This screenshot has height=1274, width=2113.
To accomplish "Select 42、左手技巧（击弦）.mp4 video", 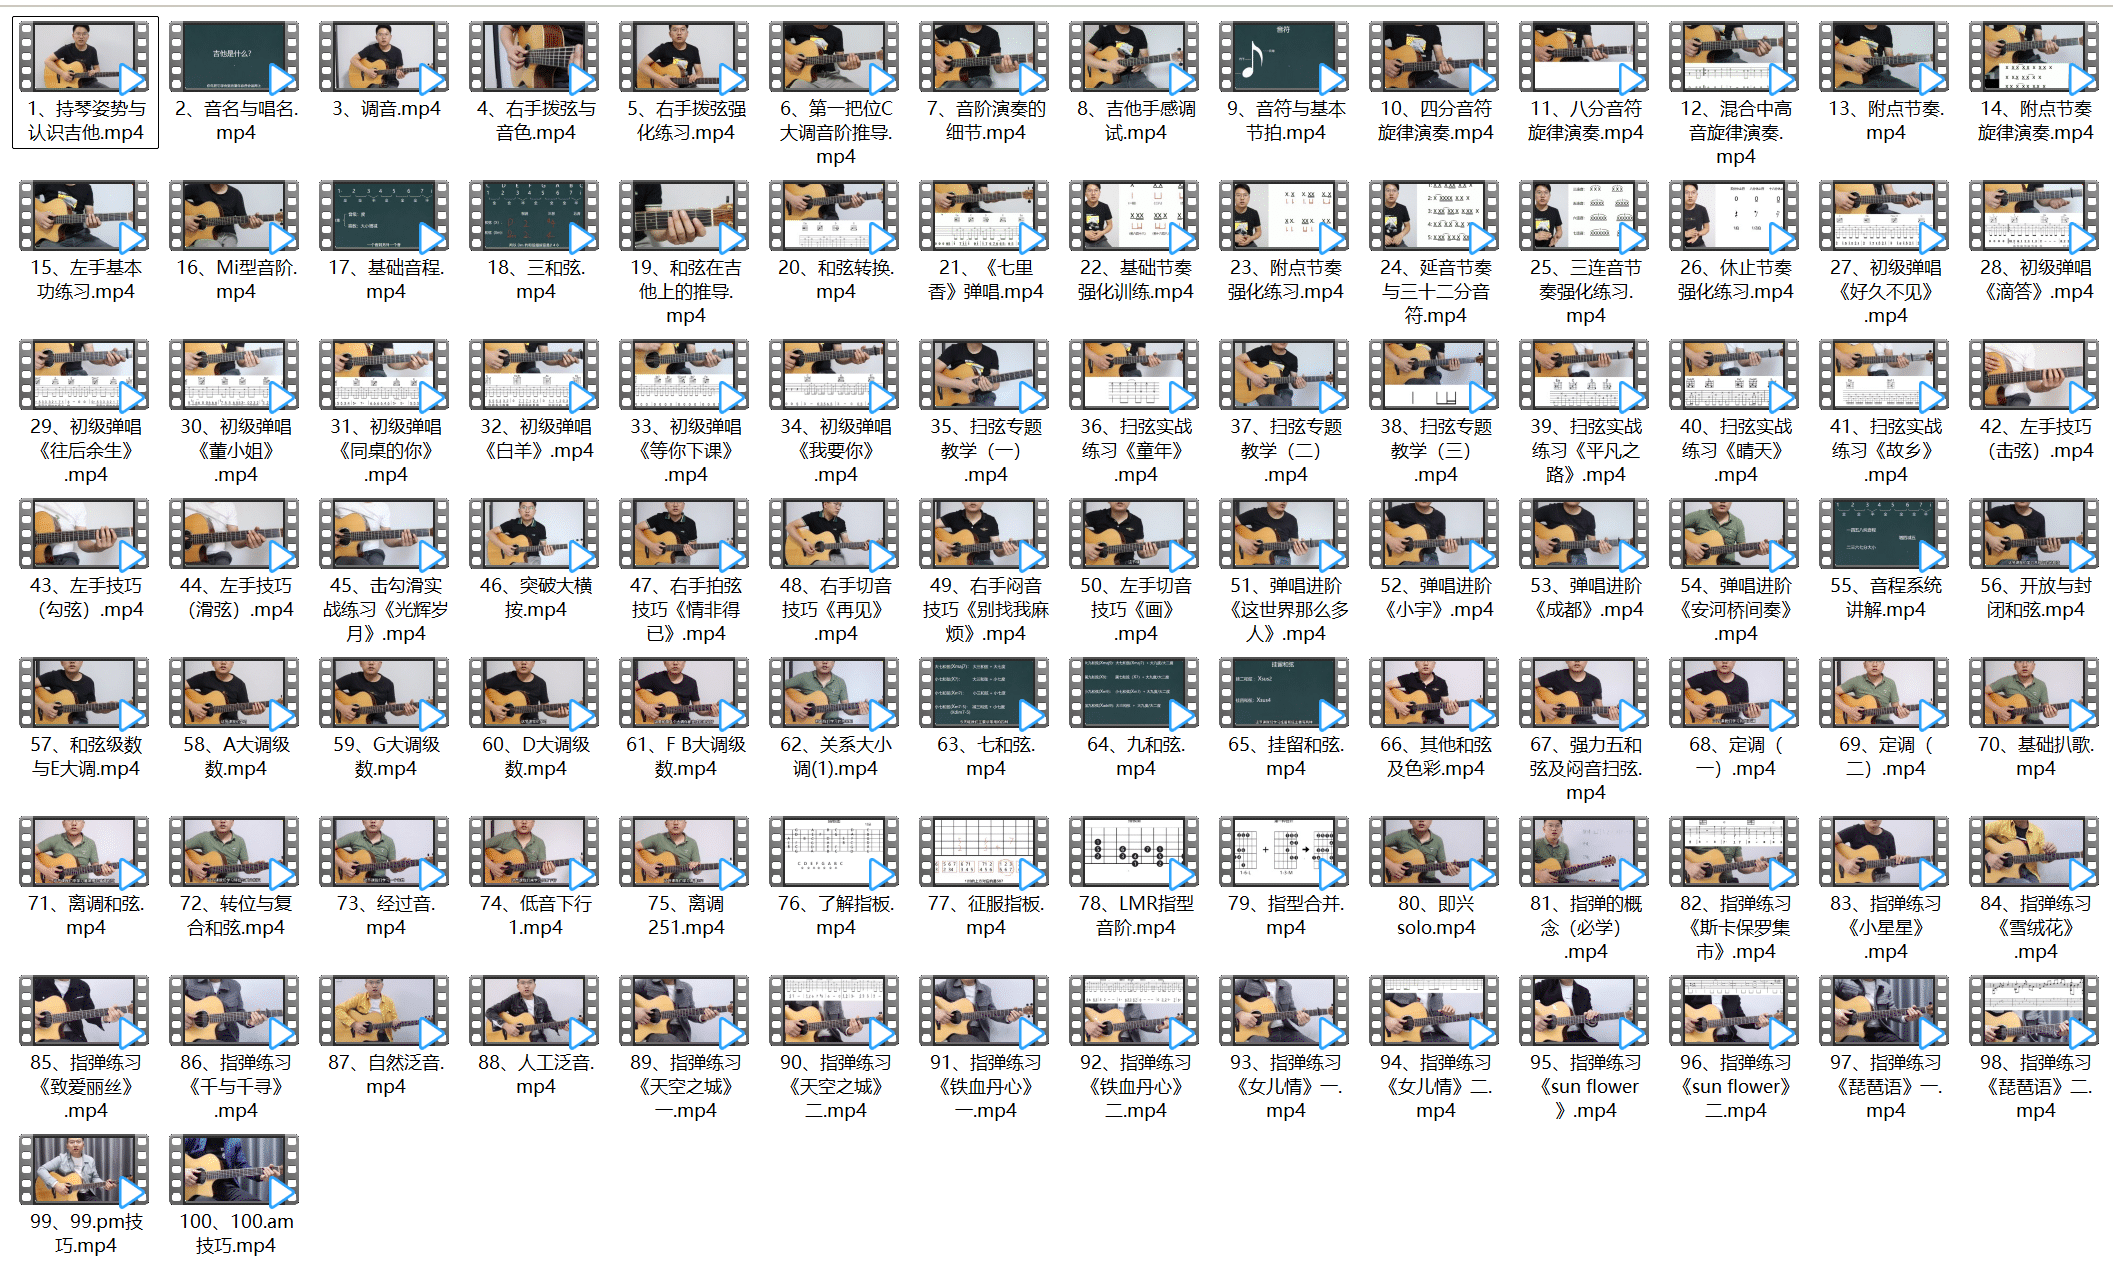I will 2035,376.
